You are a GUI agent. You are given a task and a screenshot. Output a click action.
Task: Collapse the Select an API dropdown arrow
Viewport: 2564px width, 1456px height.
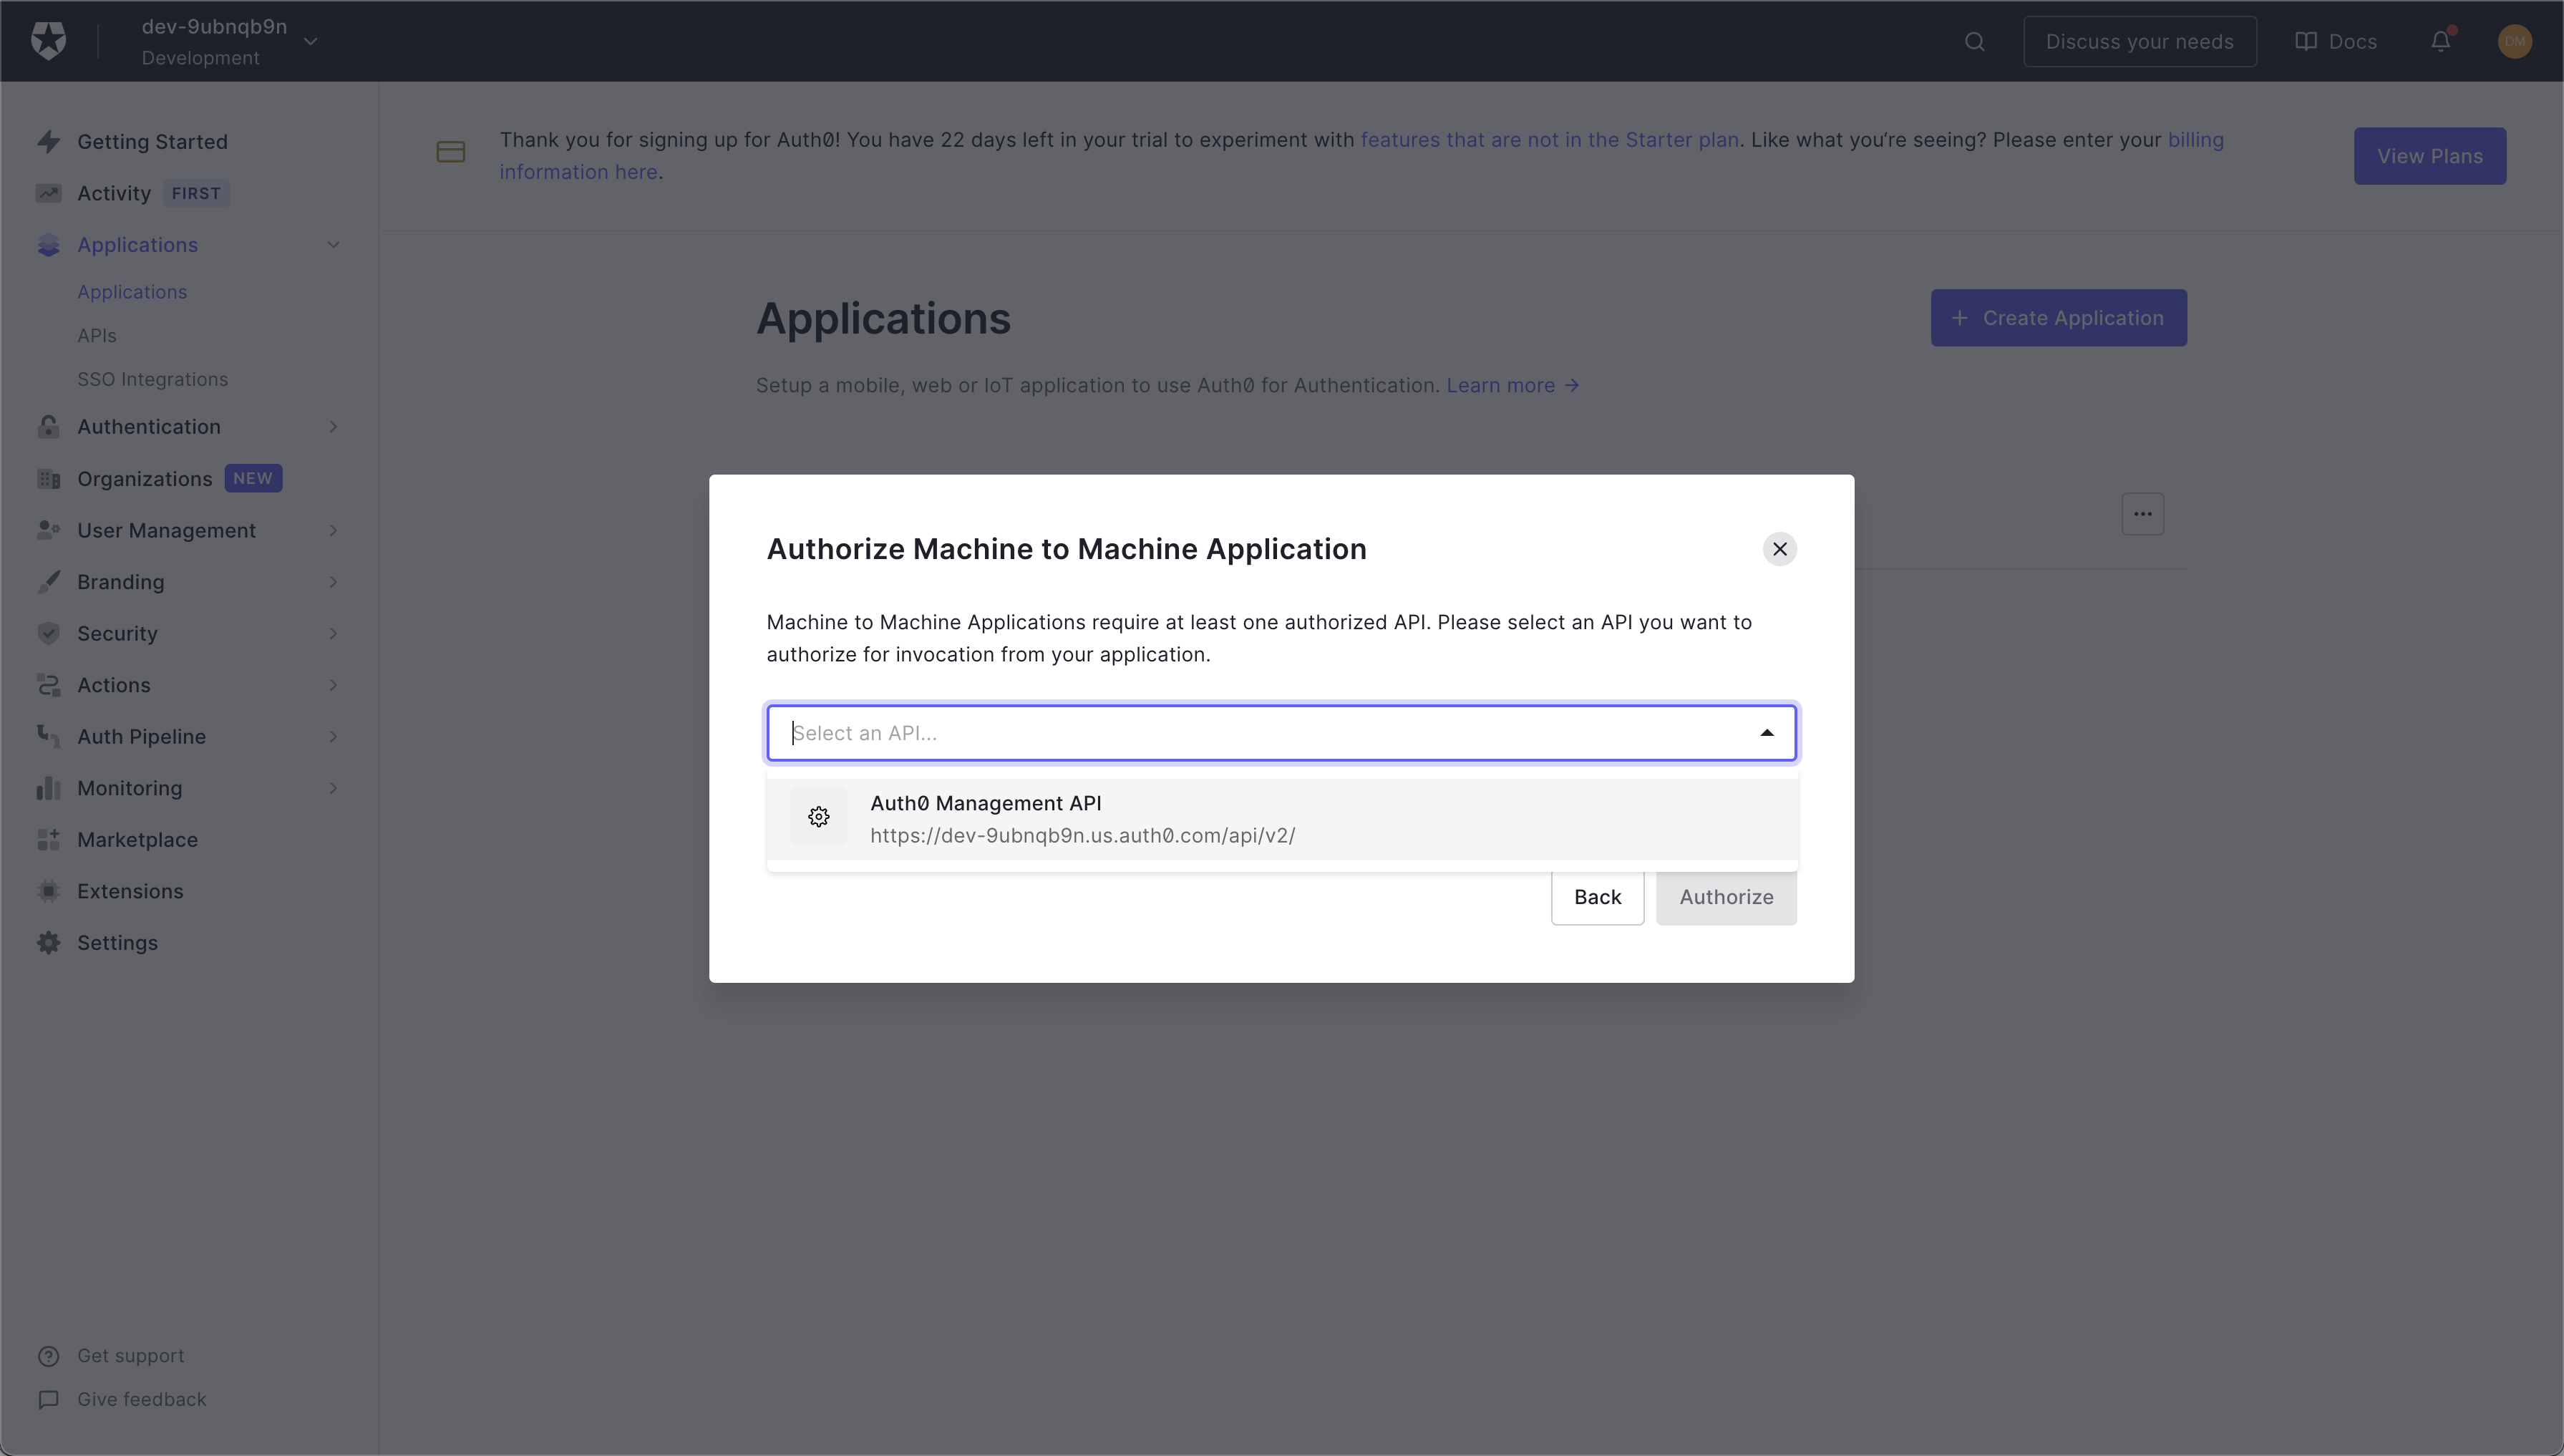click(x=1767, y=733)
